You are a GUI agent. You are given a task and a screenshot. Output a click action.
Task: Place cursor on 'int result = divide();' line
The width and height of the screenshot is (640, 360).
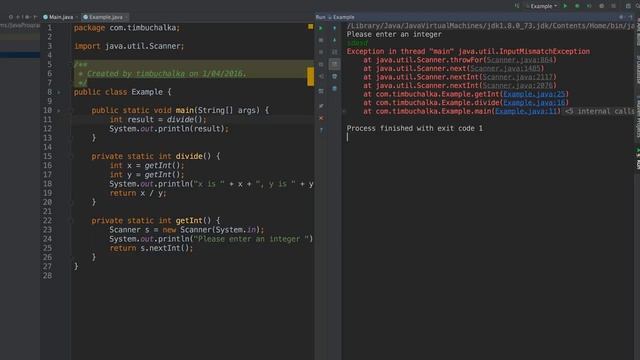158,120
